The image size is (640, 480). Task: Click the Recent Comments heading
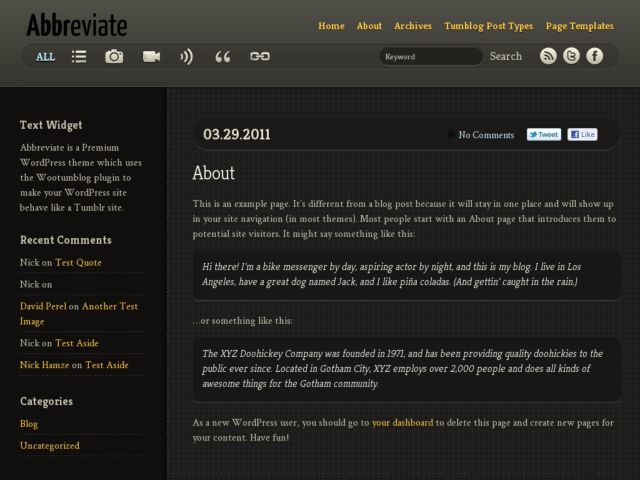(66, 240)
